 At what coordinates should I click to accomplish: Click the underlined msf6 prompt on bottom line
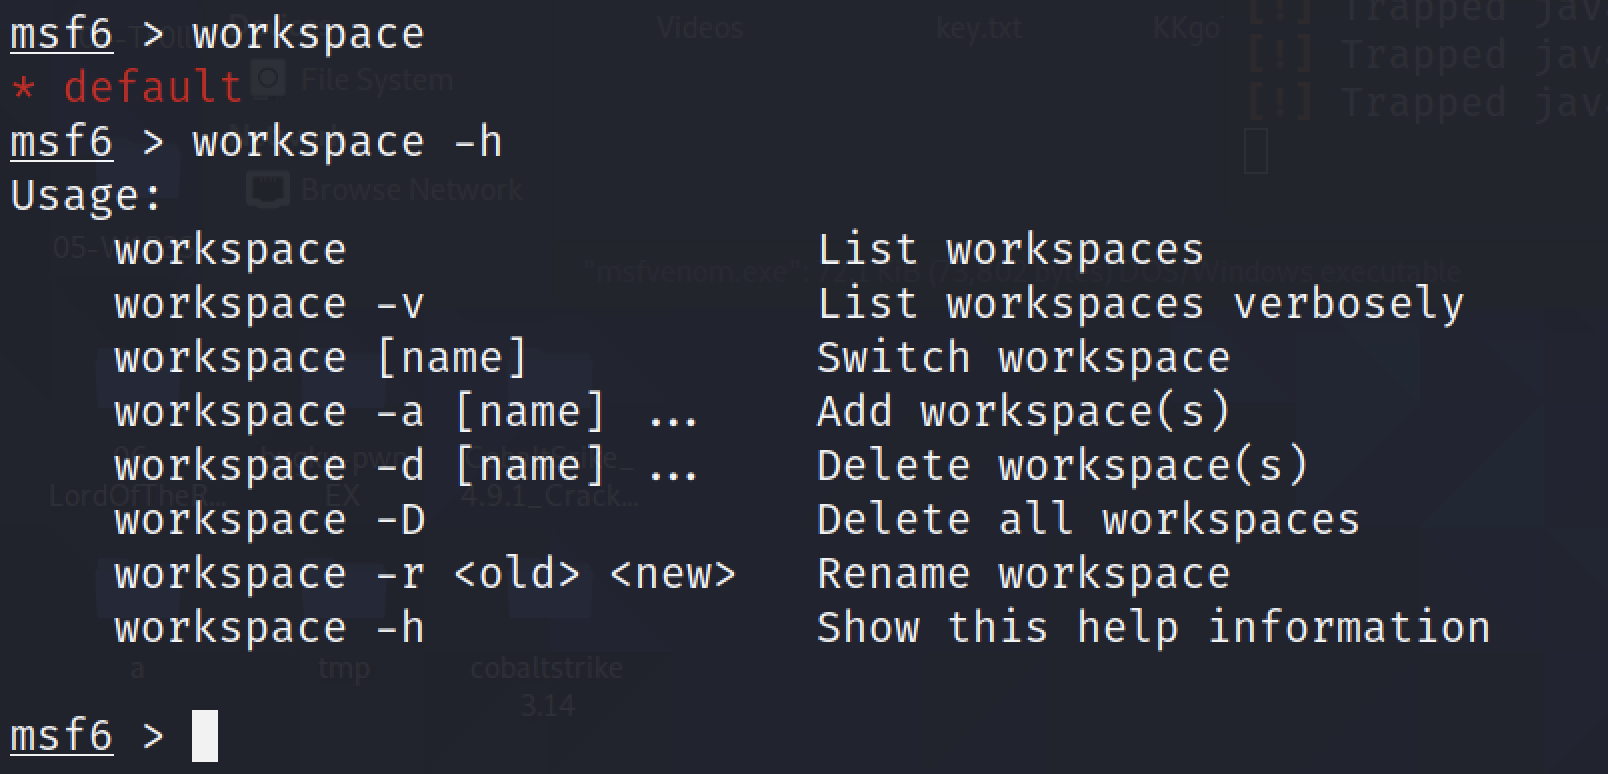61,735
